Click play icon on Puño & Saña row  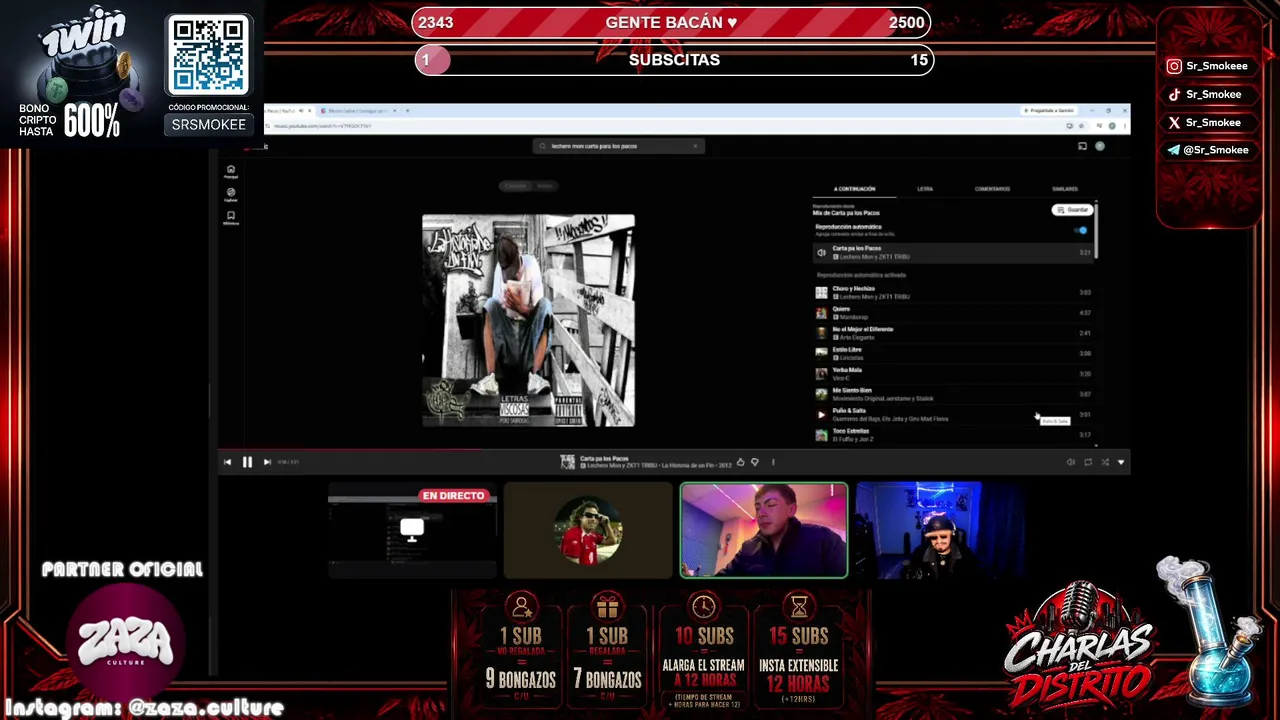[x=822, y=414]
